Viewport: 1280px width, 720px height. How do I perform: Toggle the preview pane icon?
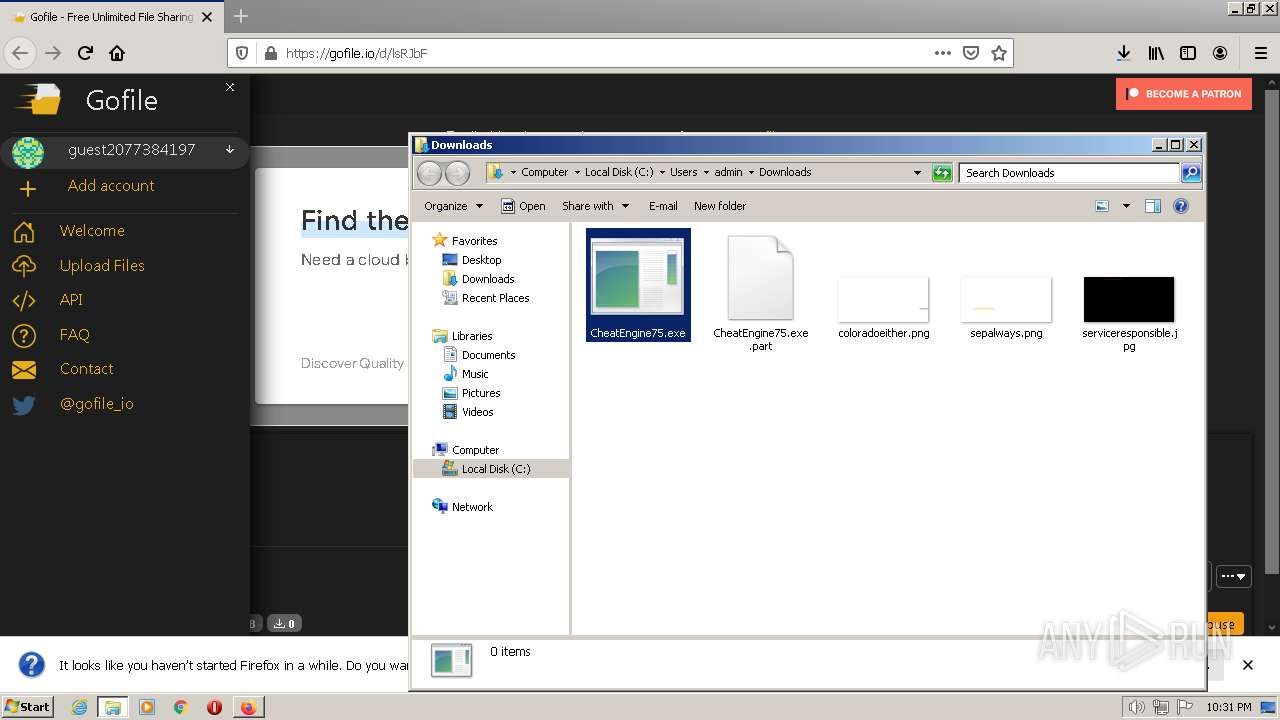tap(1153, 206)
